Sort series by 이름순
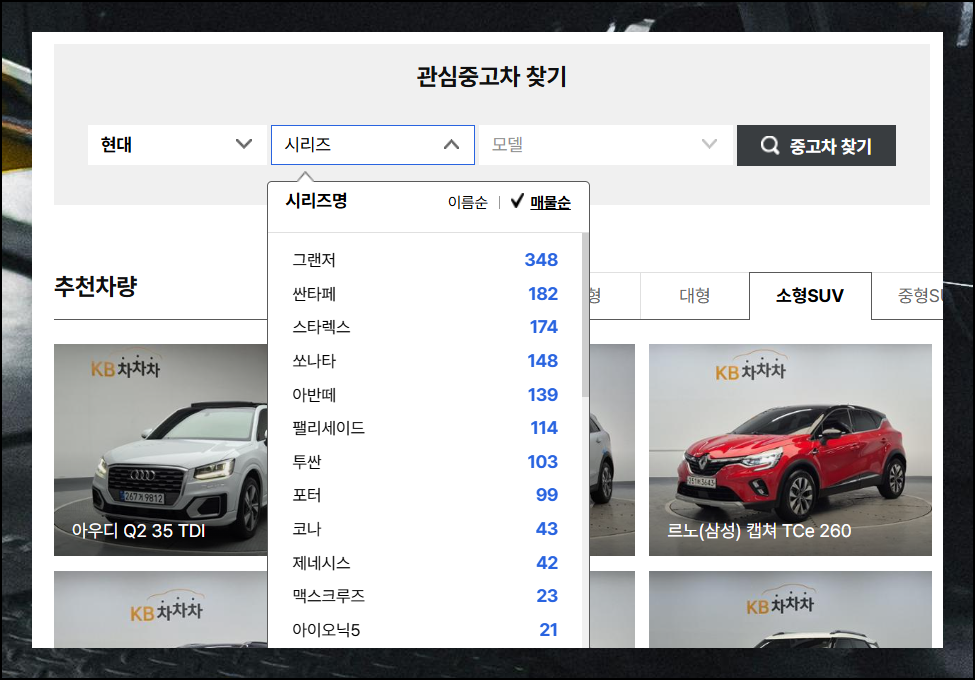This screenshot has width=975, height=680. (x=468, y=203)
